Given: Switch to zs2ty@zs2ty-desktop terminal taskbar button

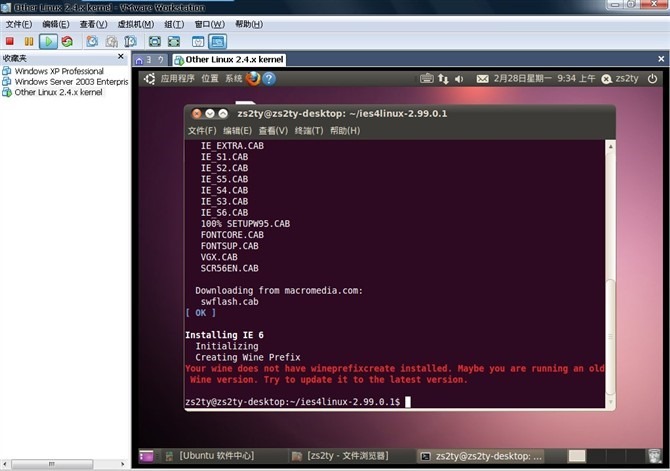Looking at the screenshot, I should (482, 456).
